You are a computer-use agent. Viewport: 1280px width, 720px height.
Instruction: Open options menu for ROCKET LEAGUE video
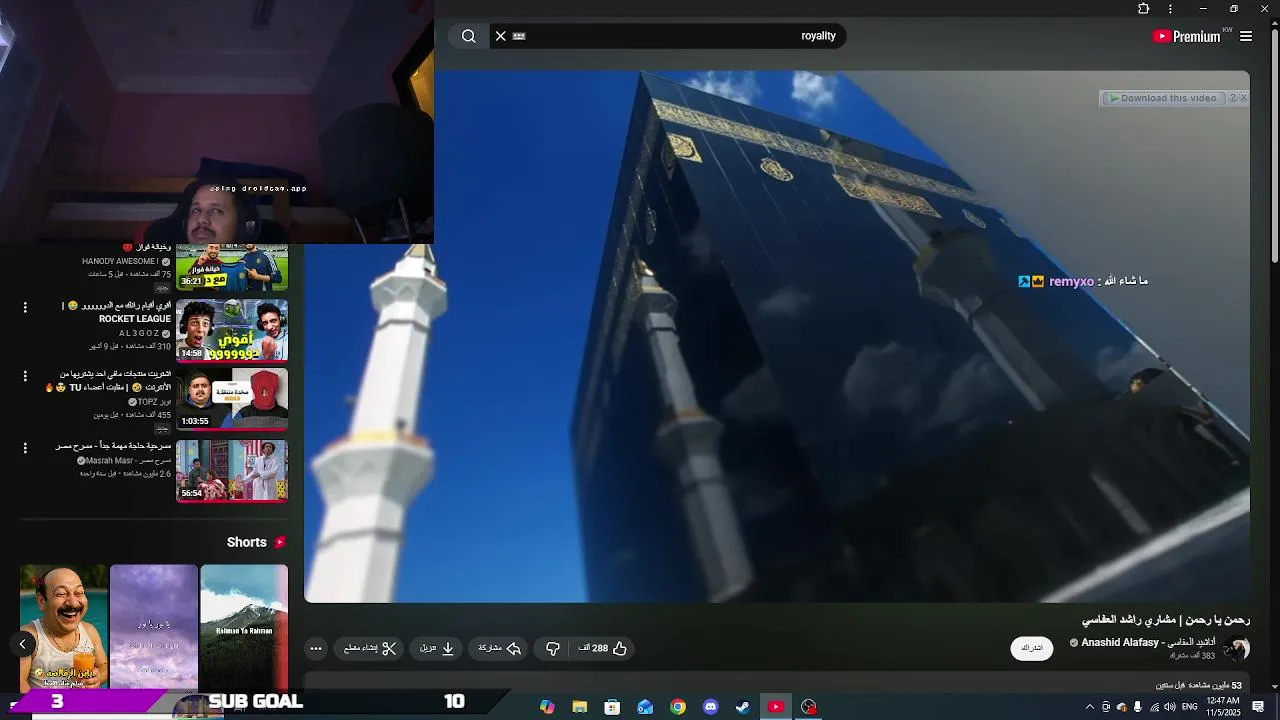click(x=25, y=308)
